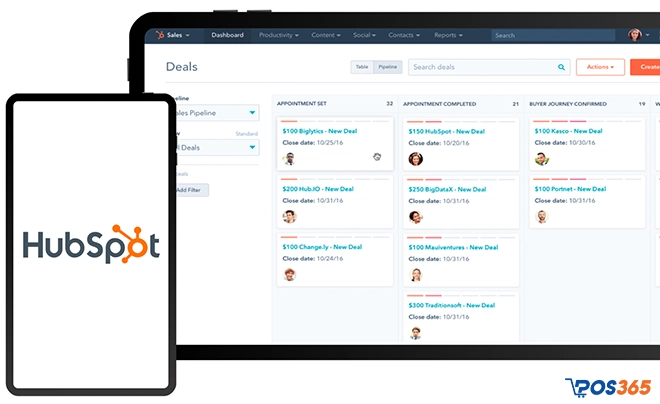
Task: Click owner avatar on Kasco deal card
Action: [x=542, y=159]
